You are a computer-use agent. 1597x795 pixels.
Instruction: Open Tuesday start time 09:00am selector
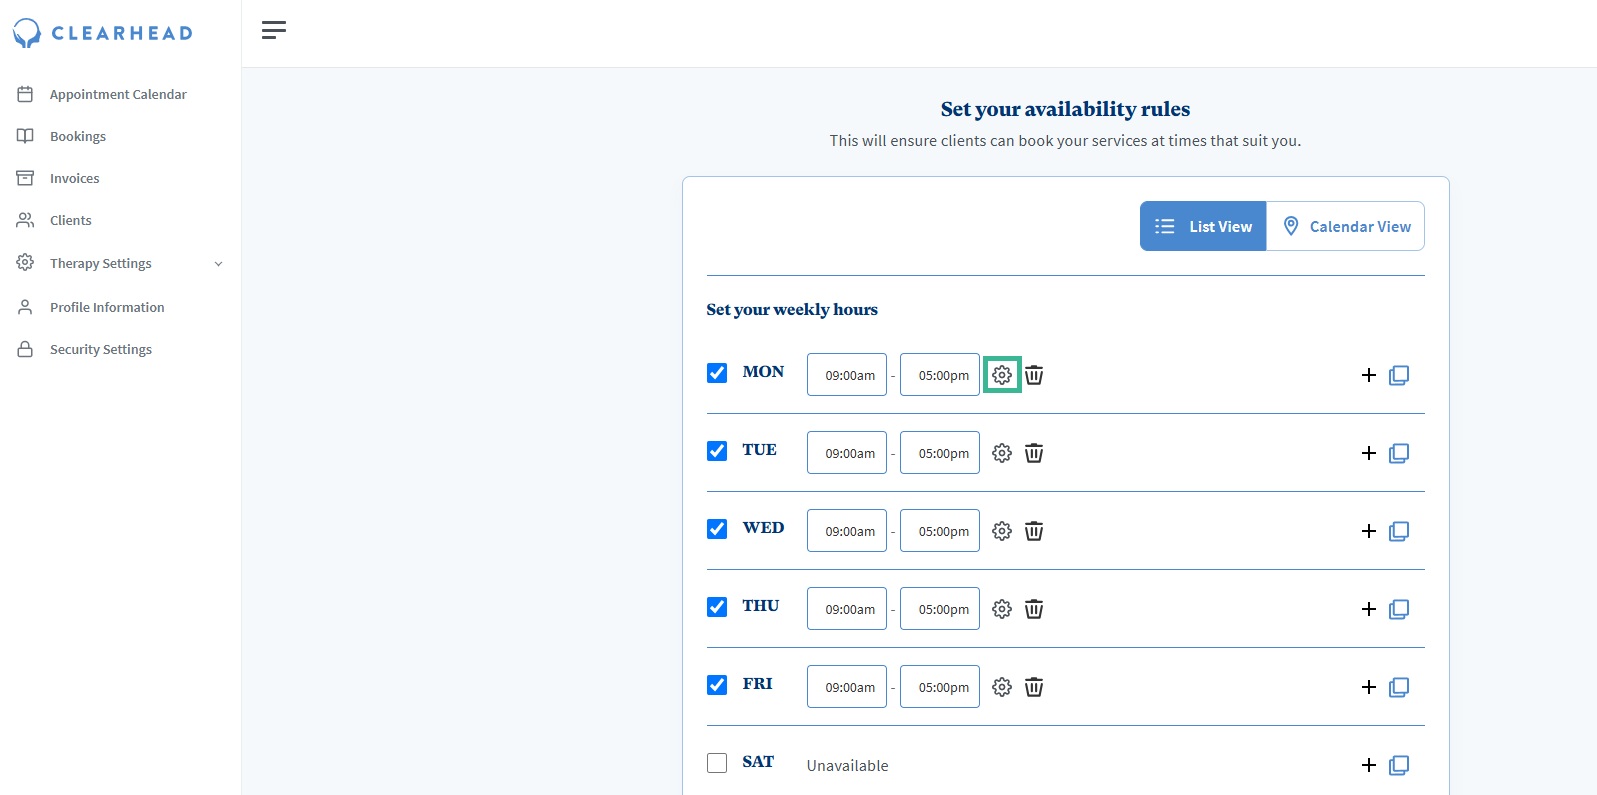tap(847, 453)
